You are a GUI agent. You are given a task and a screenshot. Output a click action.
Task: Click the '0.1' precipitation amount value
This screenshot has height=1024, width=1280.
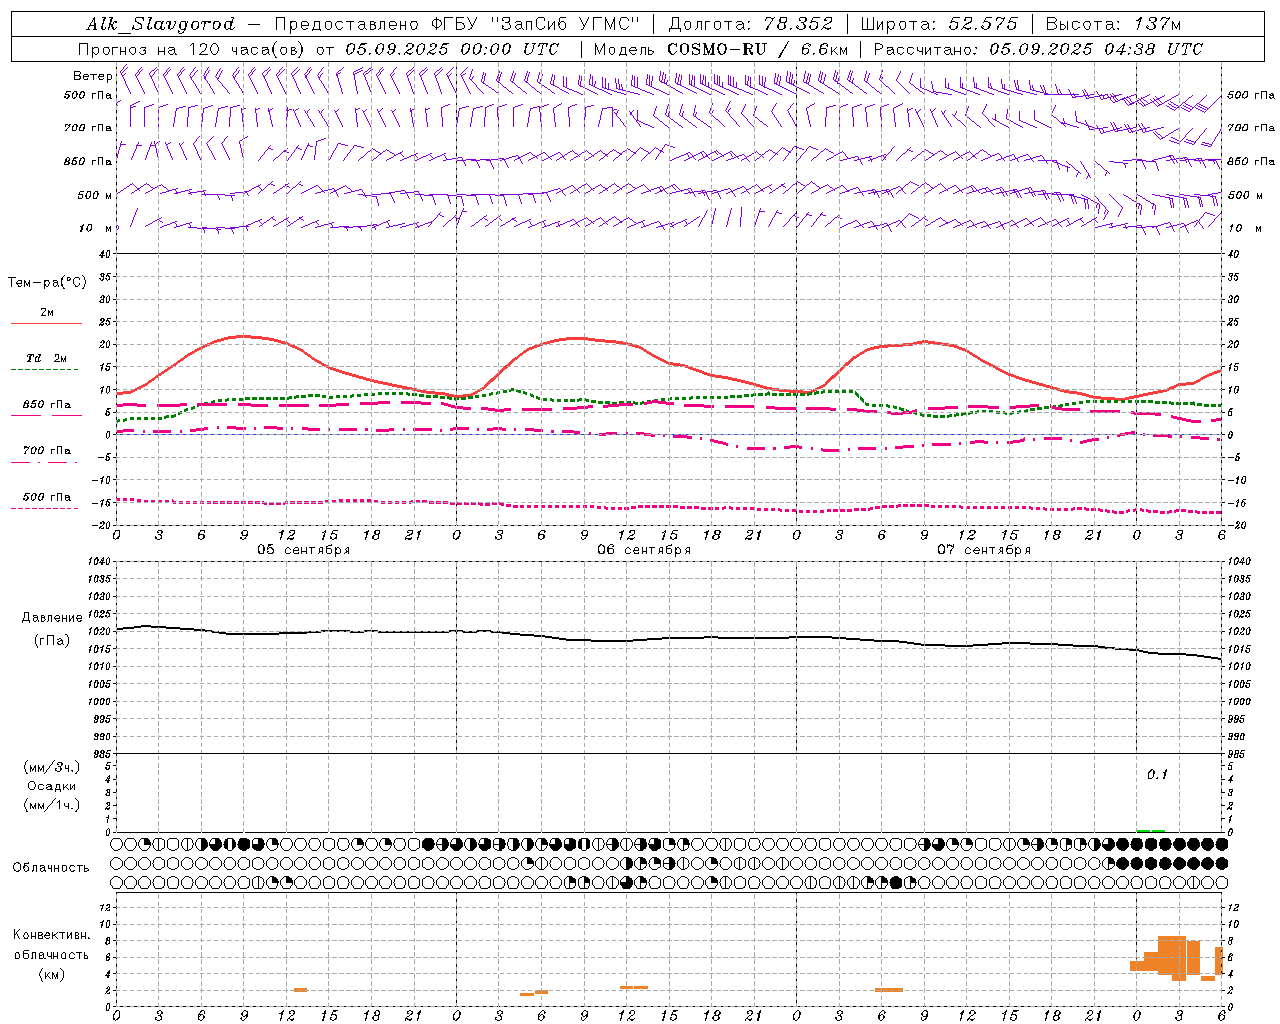1157,774
